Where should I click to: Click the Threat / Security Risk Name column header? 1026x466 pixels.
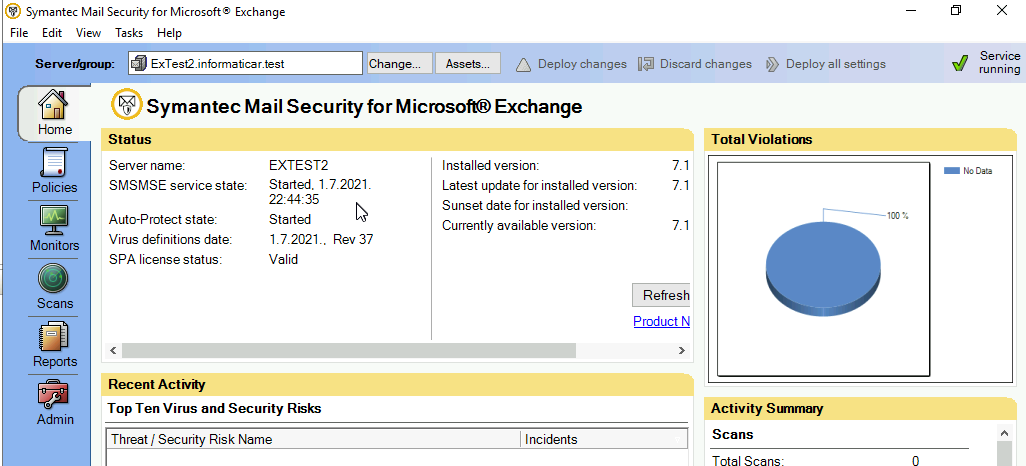[x=313, y=439]
